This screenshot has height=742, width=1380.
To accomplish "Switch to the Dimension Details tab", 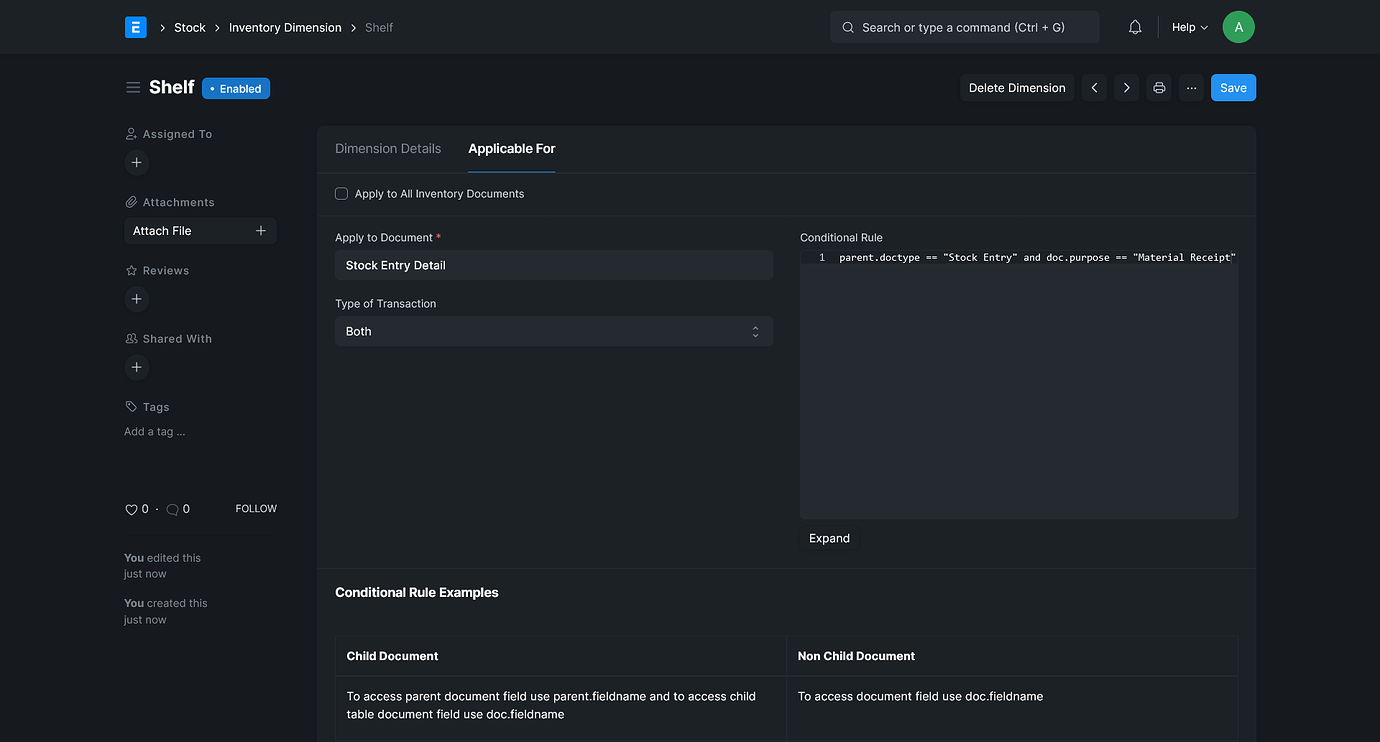I will [388, 148].
